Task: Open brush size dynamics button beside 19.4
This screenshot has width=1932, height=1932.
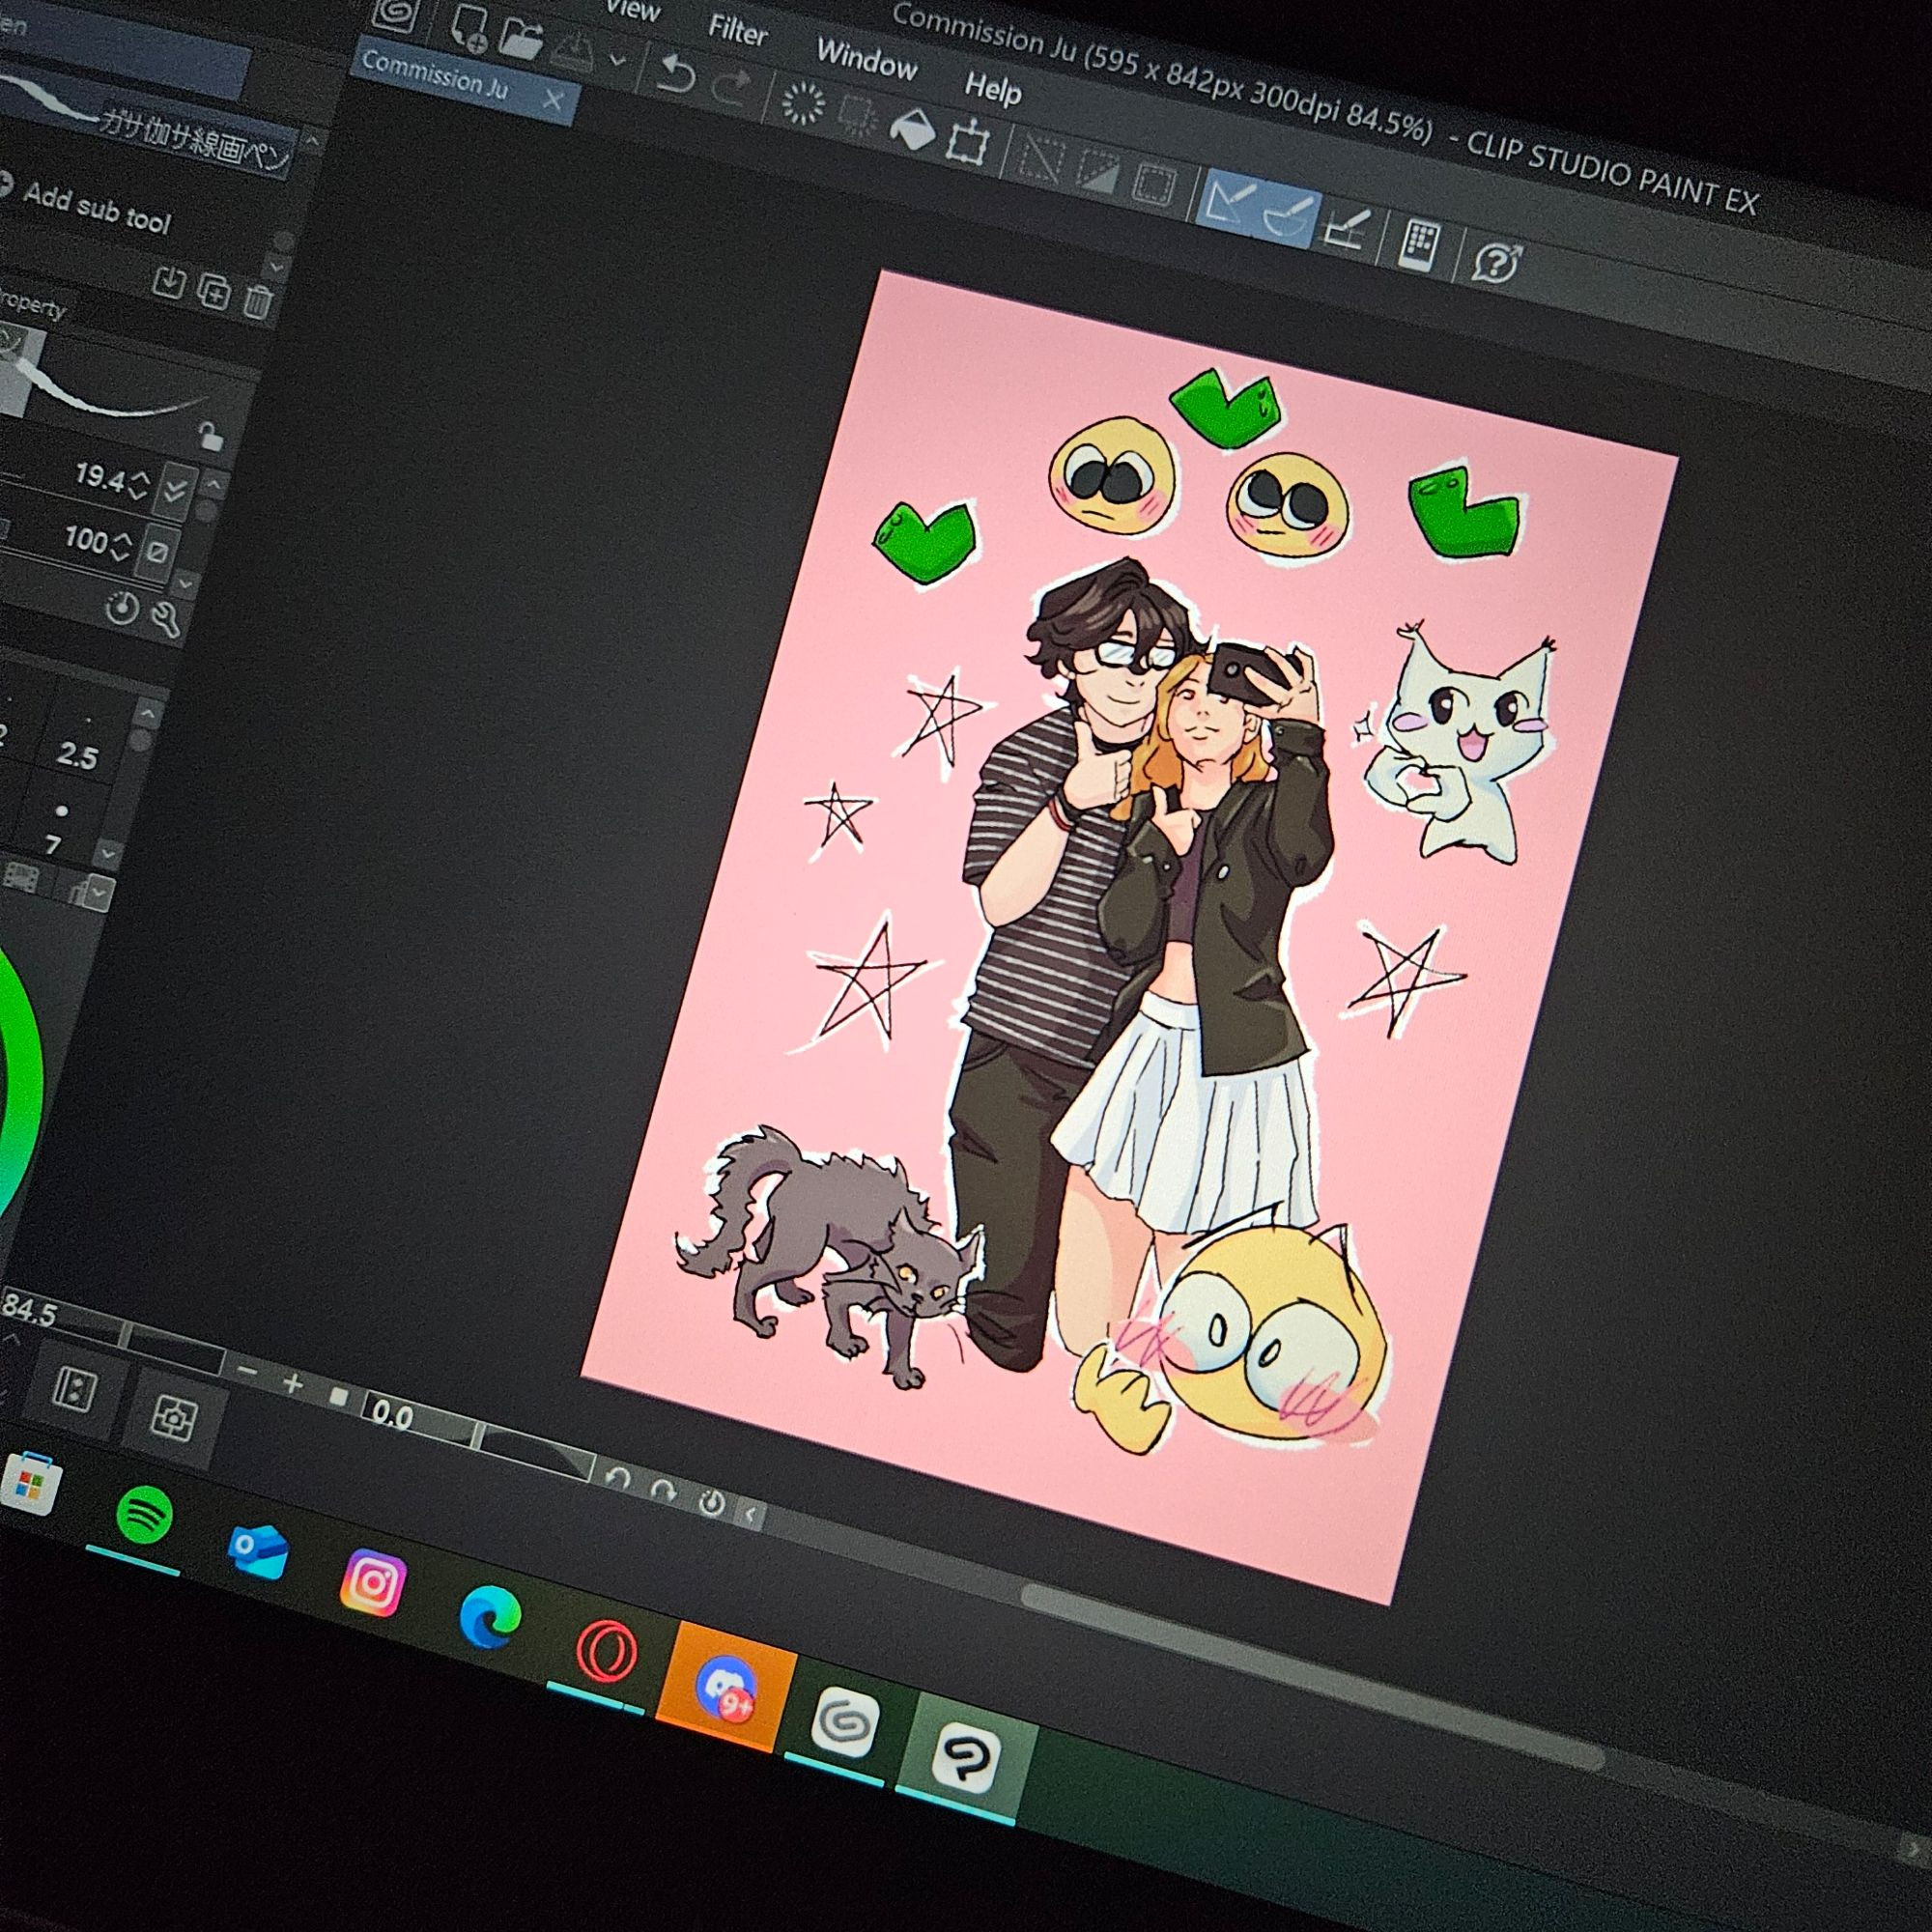Action: (175, 491)
